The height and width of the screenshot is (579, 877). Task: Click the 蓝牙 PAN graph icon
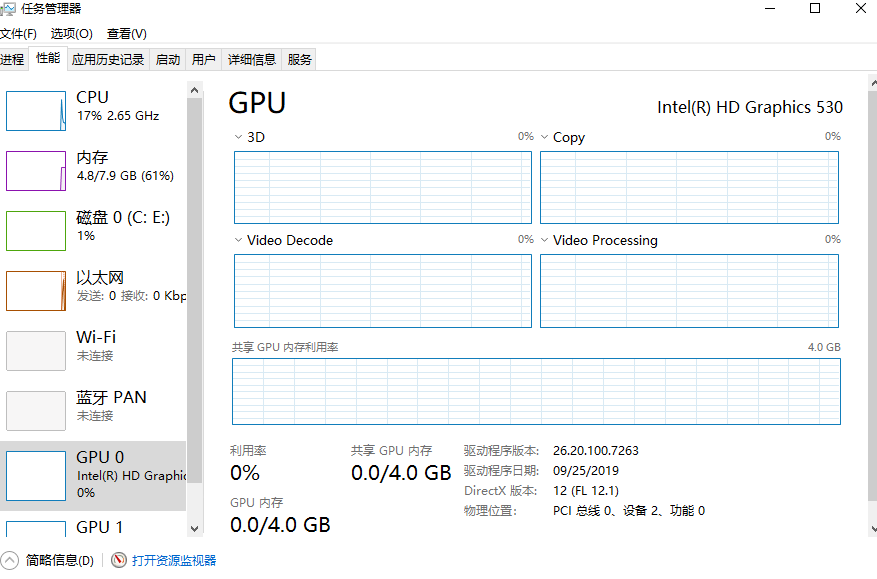pos(36,410)
